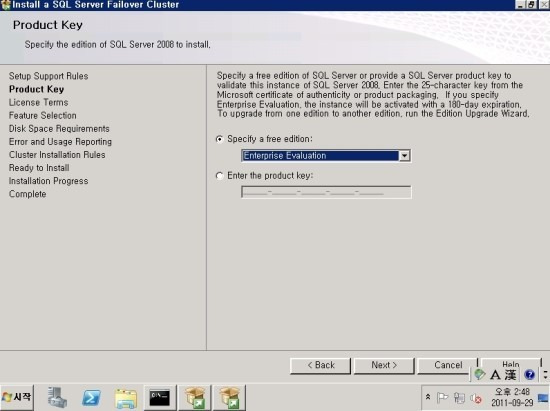Open the taskbar clock showing 2:48
The image size is (550, 411).
tap(512, 397)
